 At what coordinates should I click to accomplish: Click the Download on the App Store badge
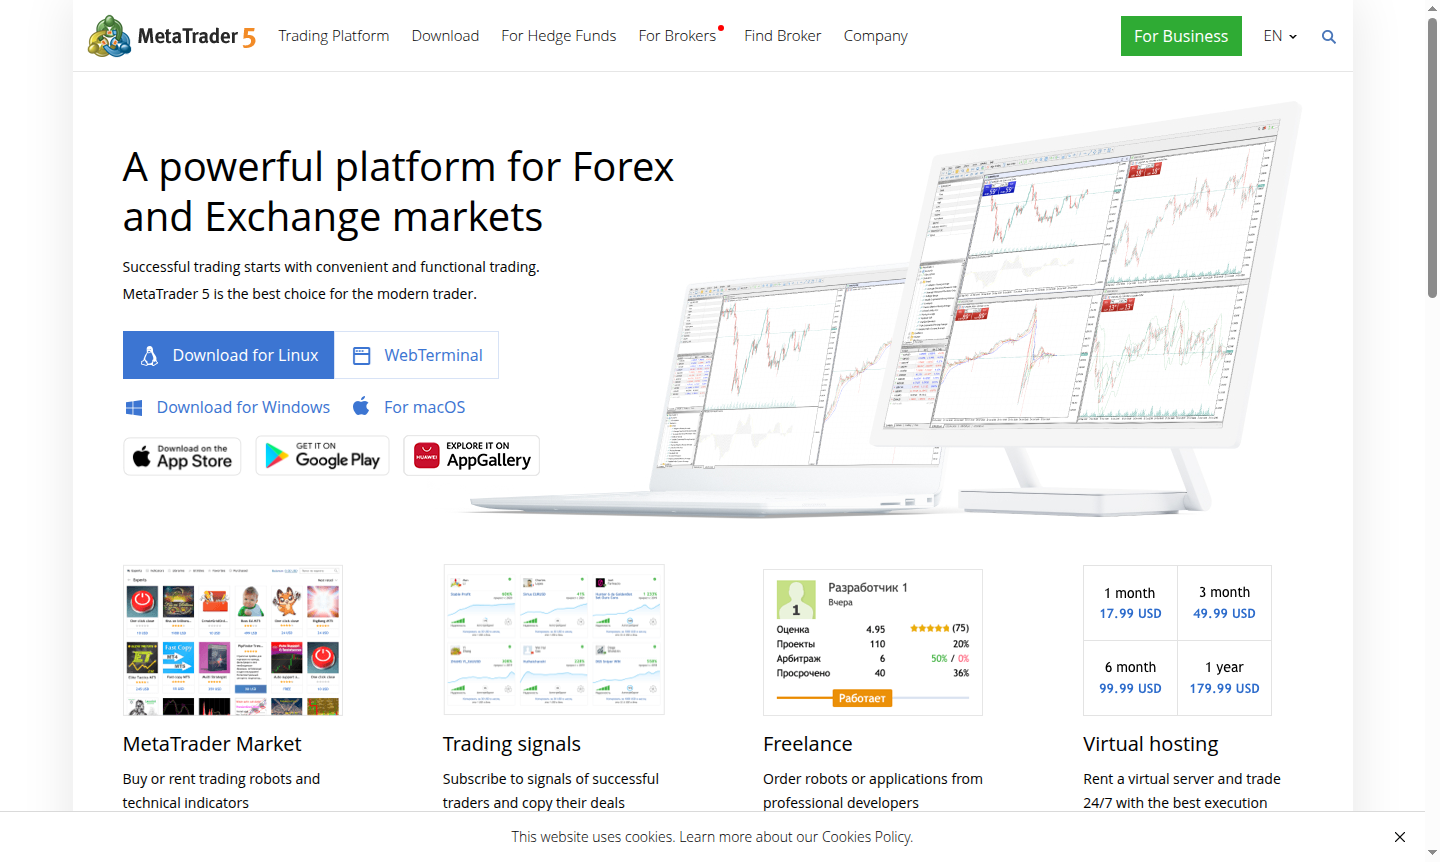[x=182, y=455]
